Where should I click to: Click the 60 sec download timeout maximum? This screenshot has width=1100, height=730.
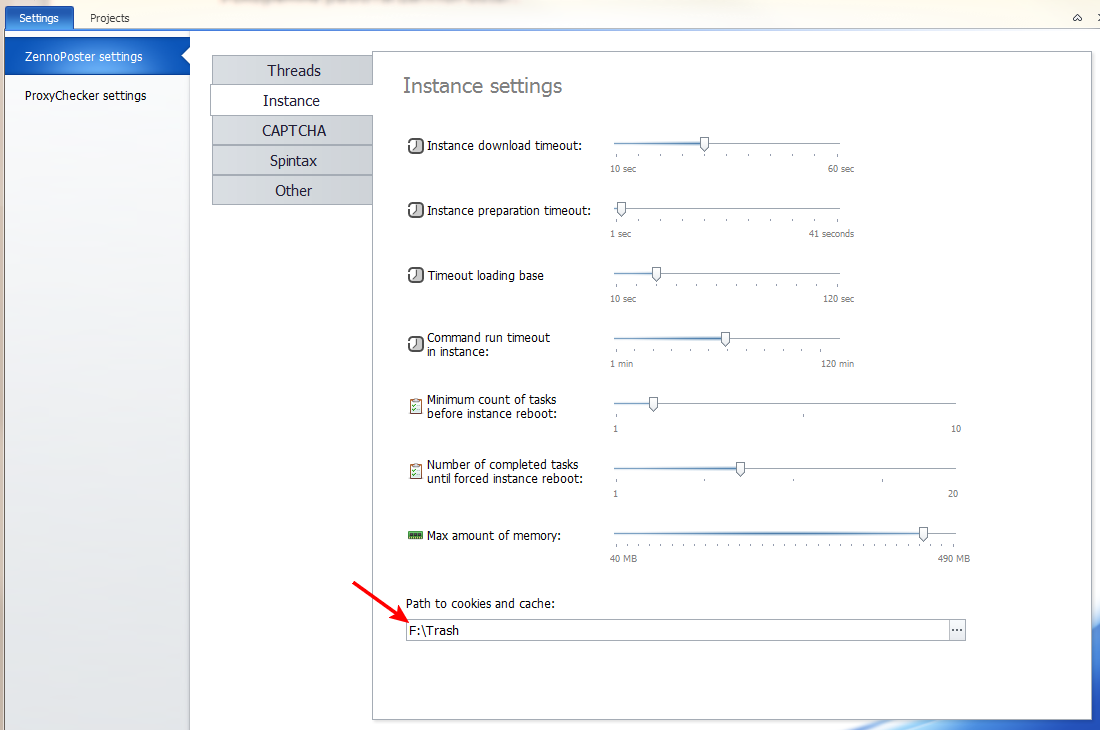(840, 169)
